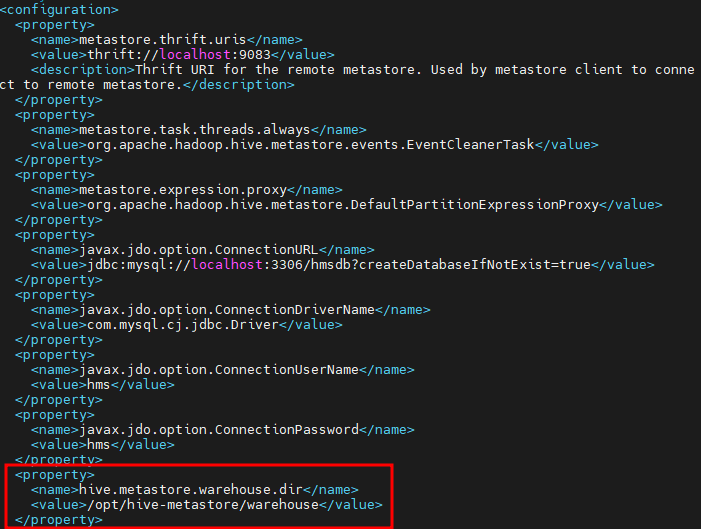Click the com.mysql.cj.jdbc.Driver value

coord(183,325)
